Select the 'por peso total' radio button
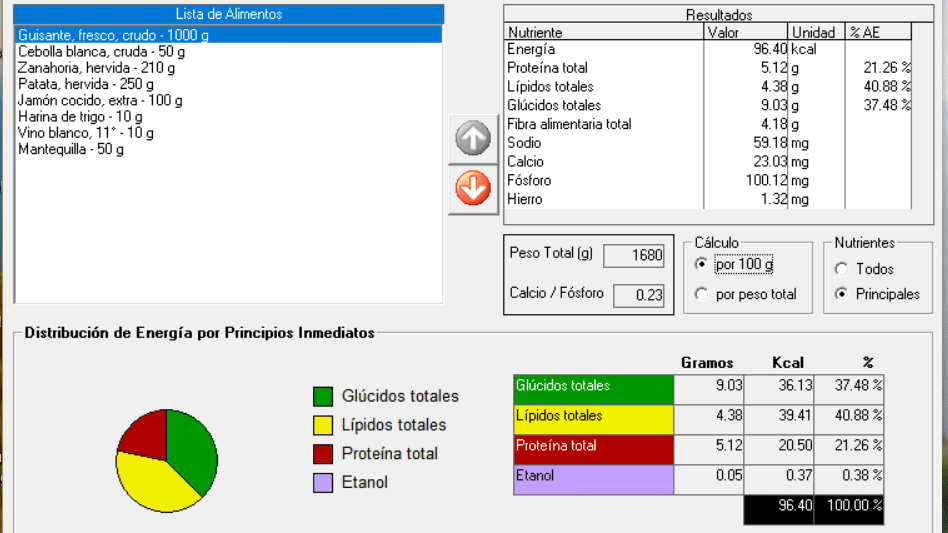Screen dimensions: 948x533 click(702, 294)
